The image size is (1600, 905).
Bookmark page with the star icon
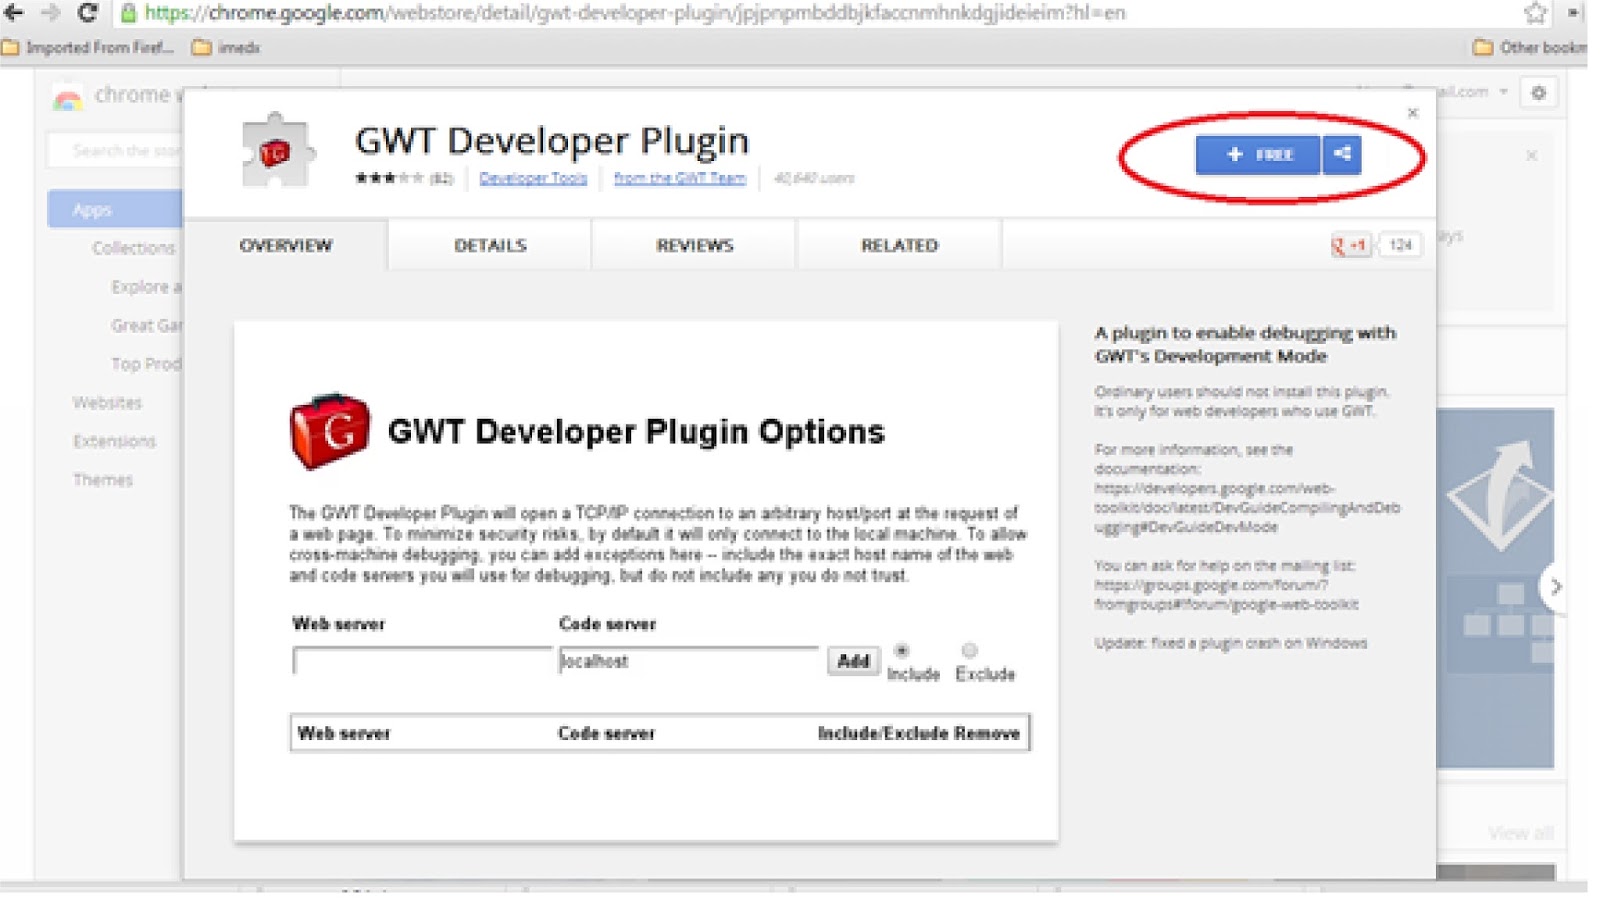coord(1536,13)
